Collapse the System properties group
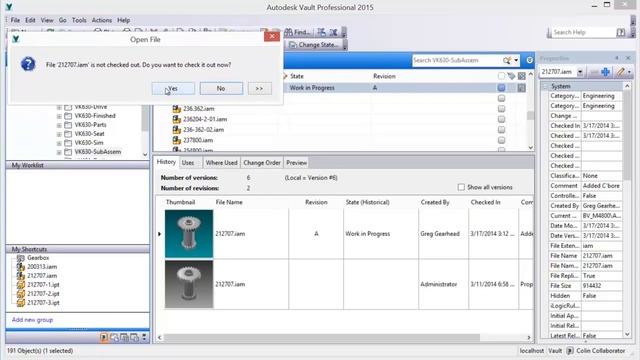The height and width of the screenshot is (360, 640). pos(544,86)
